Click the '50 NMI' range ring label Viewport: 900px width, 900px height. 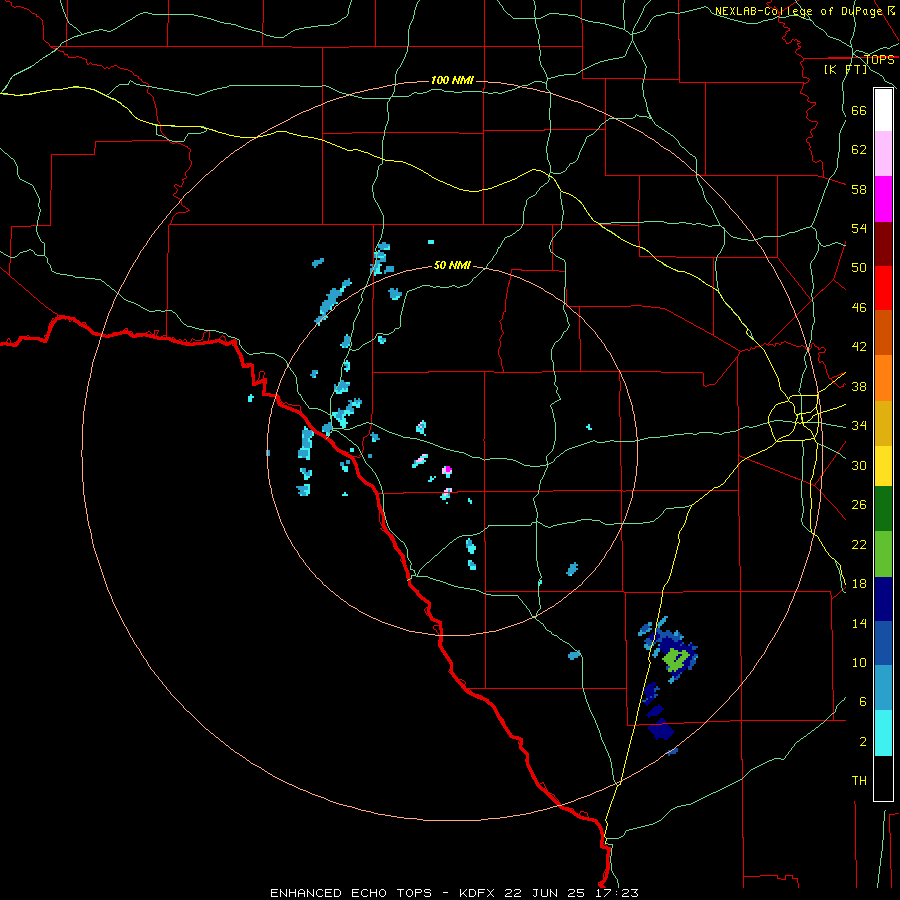click(x=452, y=265)
